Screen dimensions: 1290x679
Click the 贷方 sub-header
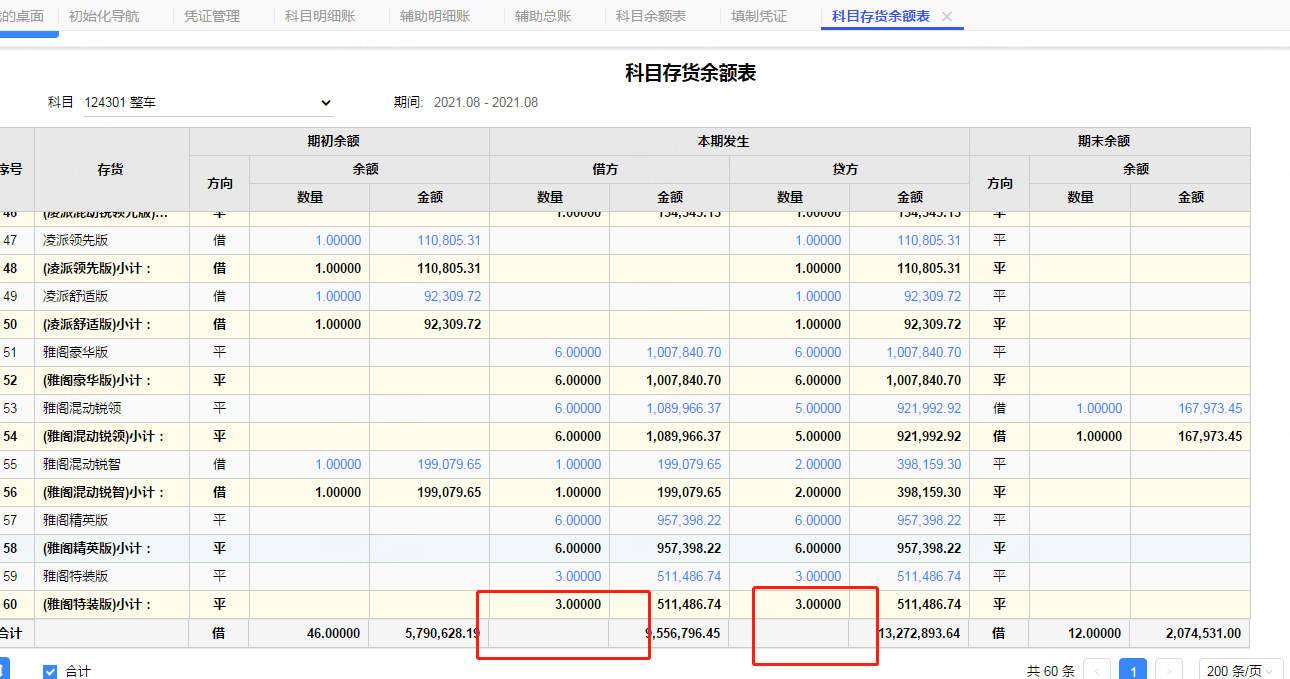849,169
